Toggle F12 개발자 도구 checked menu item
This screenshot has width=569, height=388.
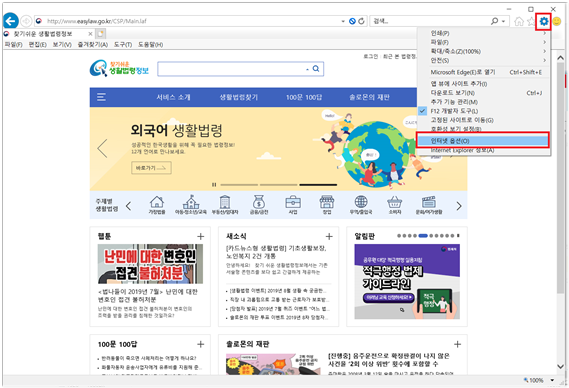tap(454, 111)
